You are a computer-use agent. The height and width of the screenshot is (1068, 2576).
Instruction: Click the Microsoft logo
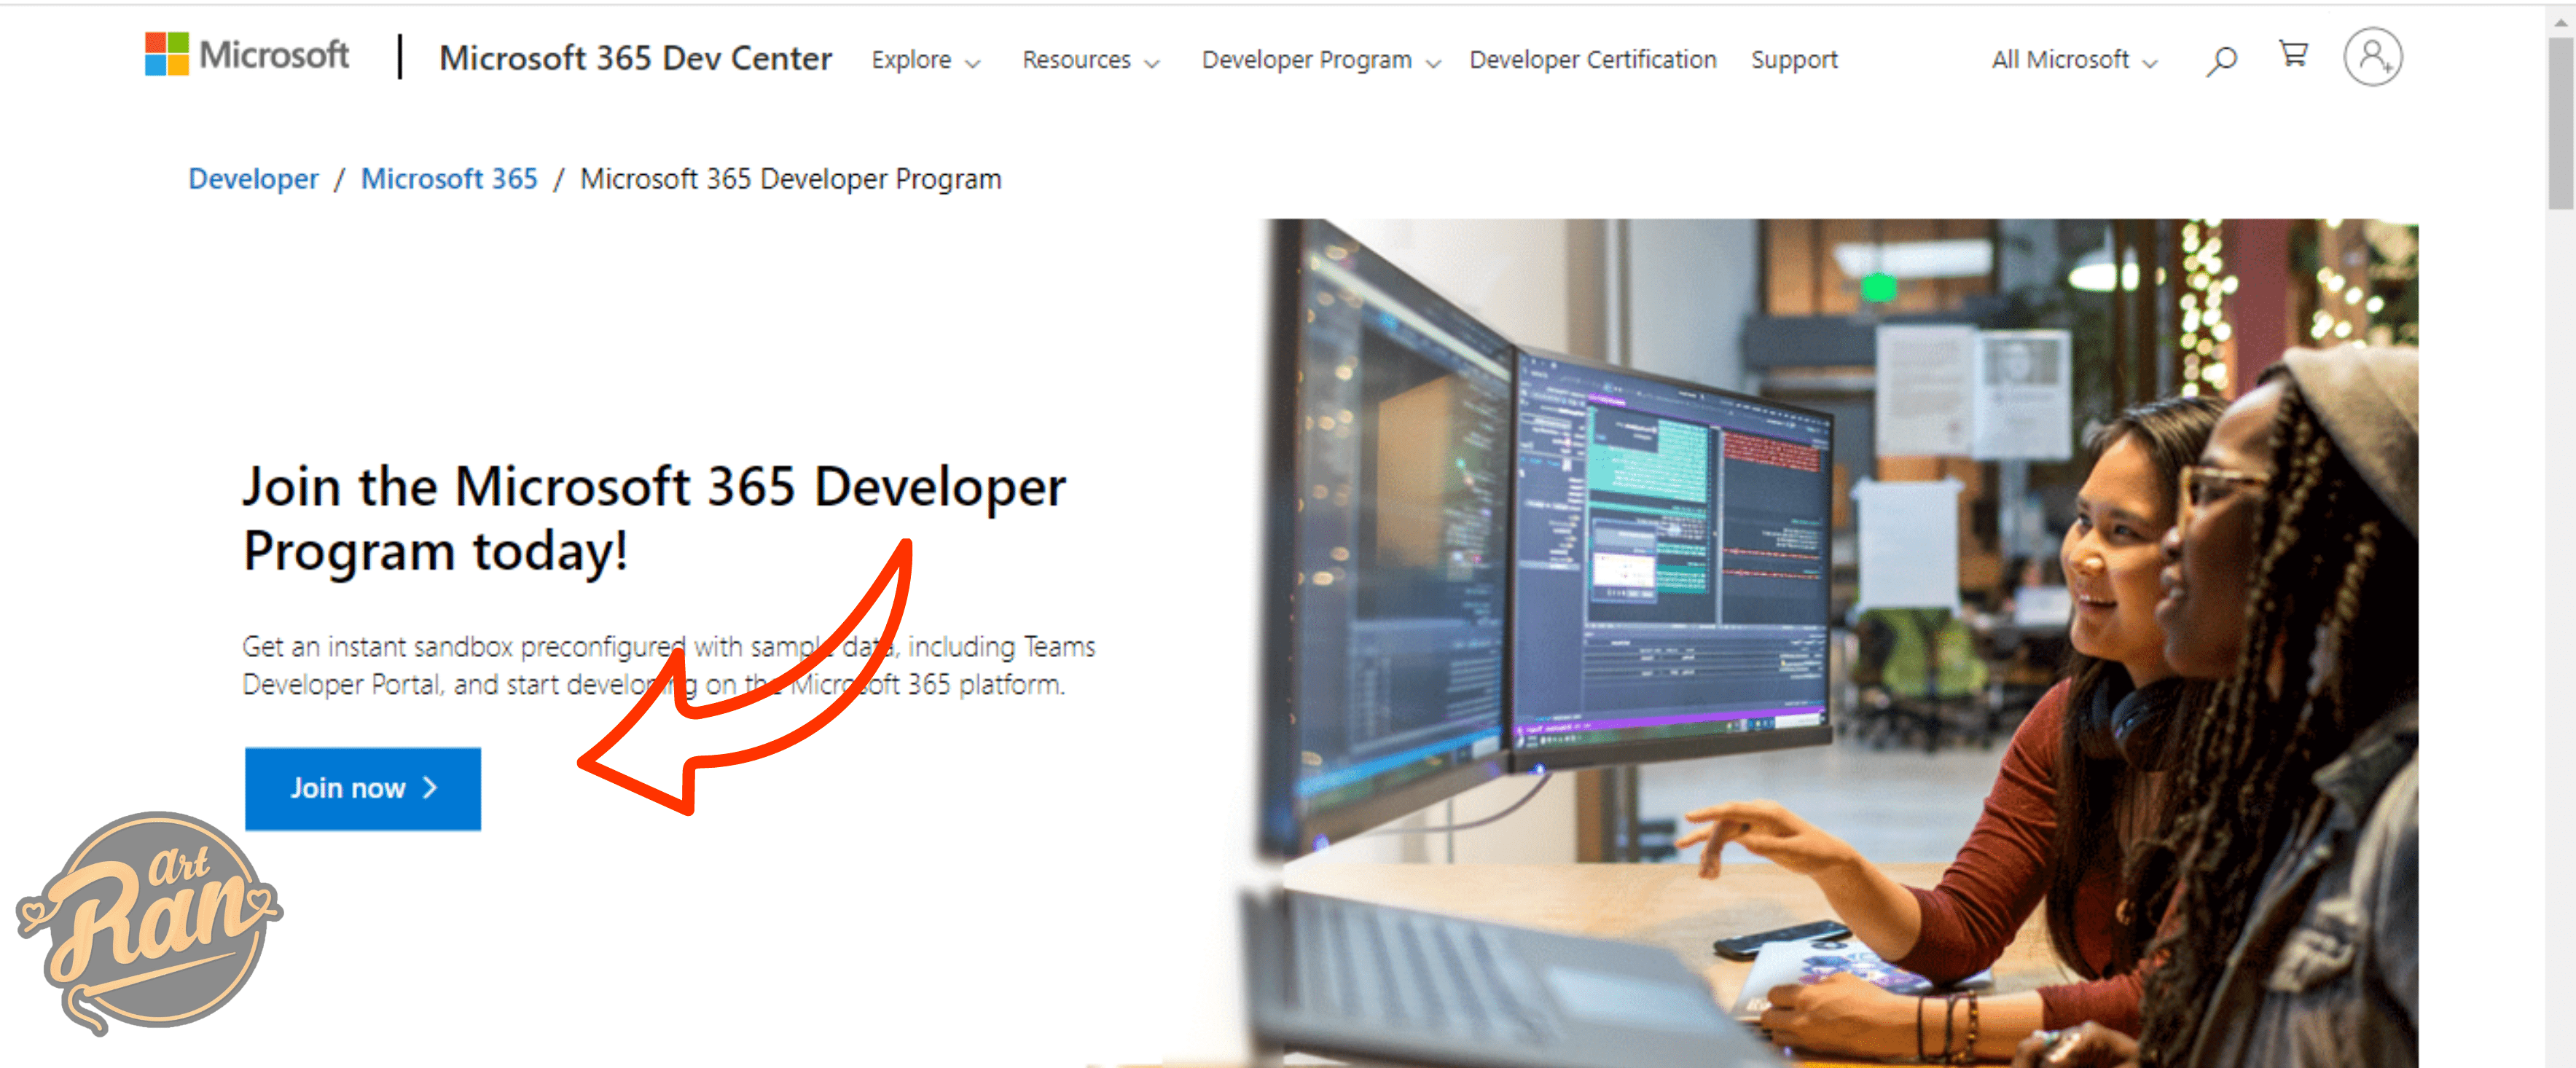(x=247, y=55)
